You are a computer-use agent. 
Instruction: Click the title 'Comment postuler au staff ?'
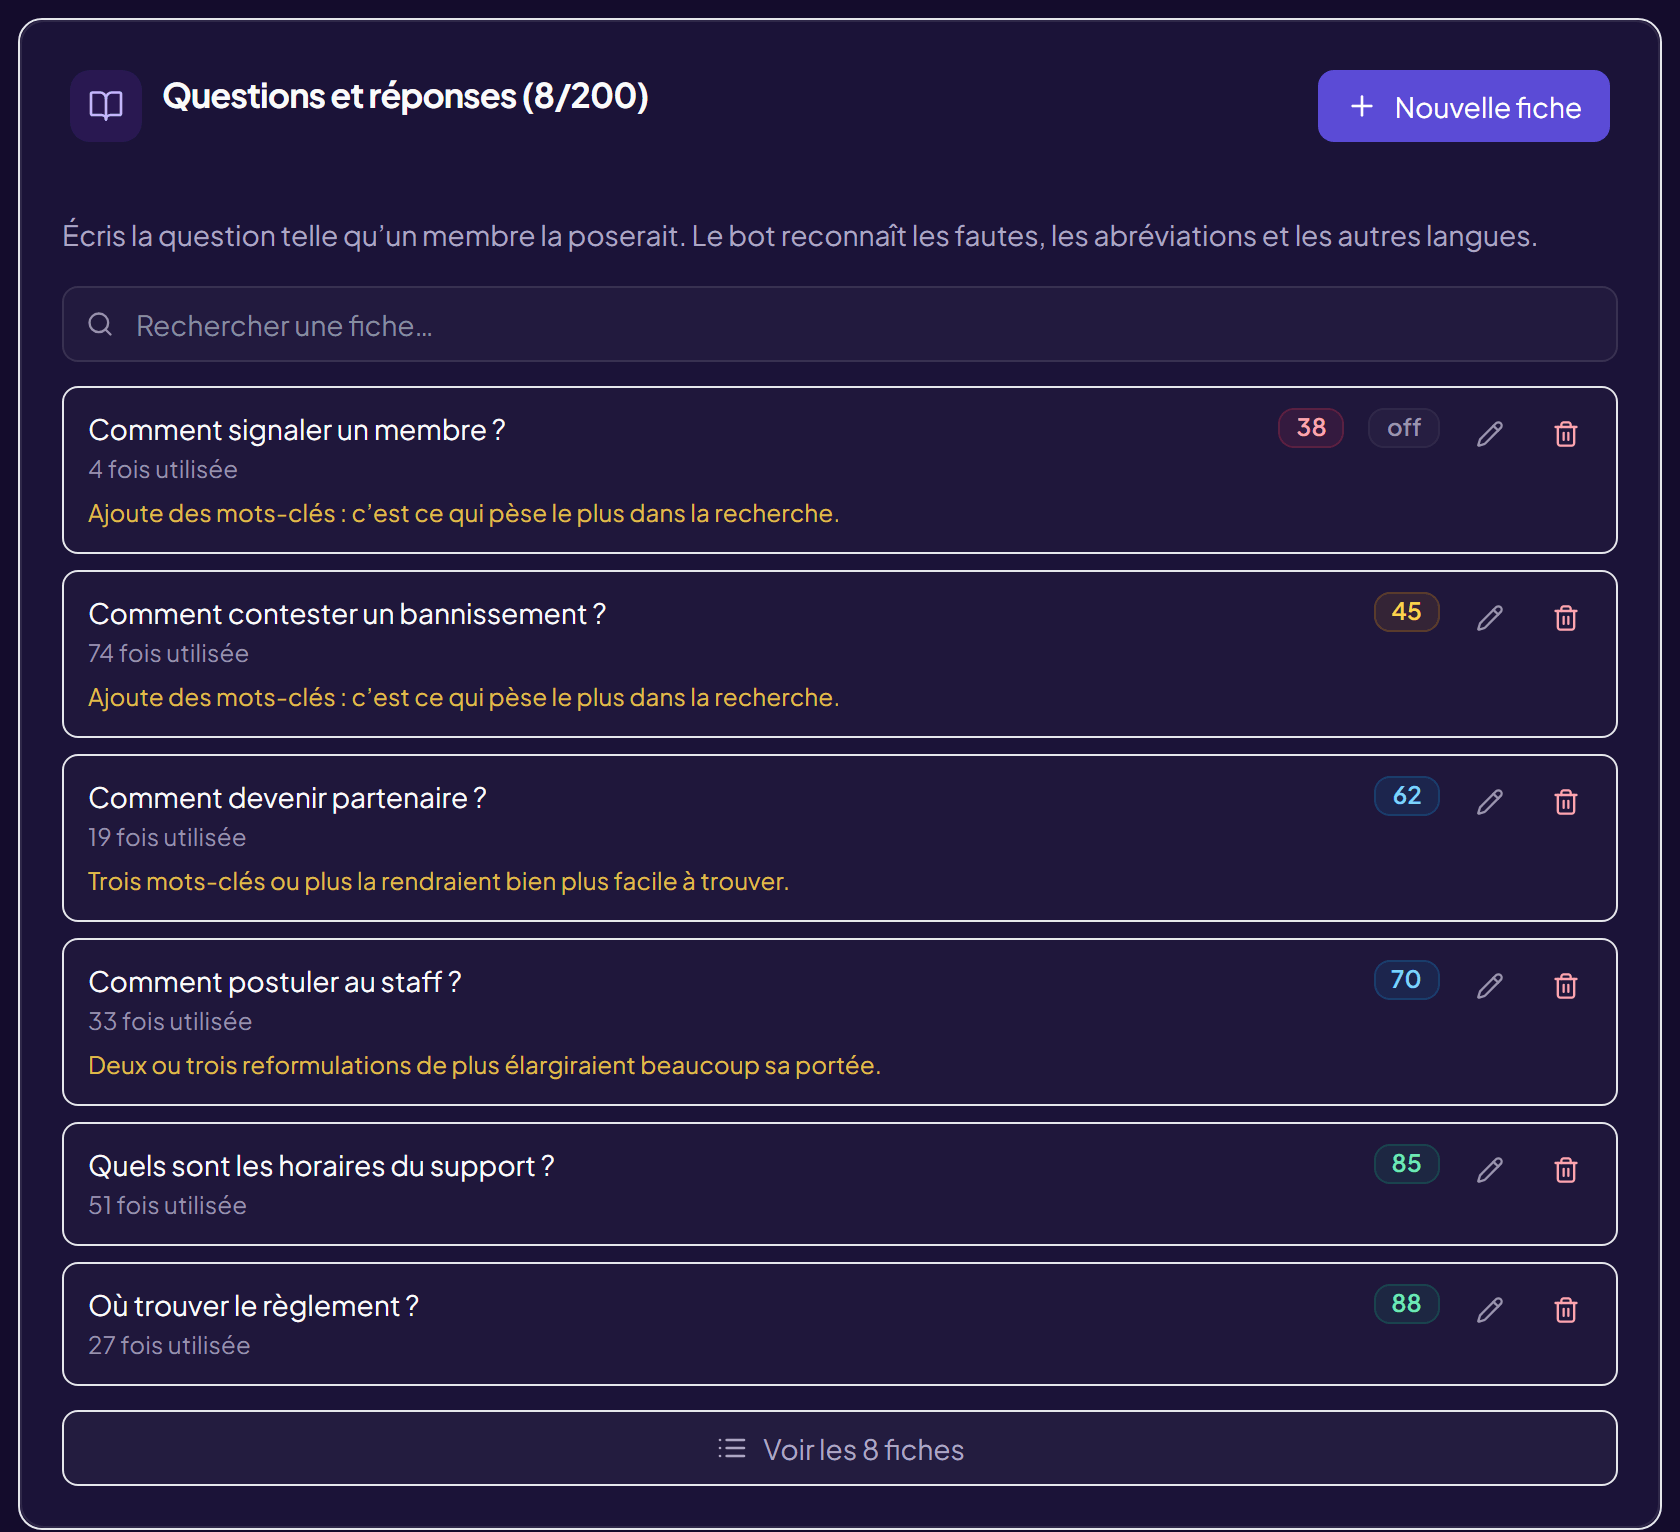(275, 982)
